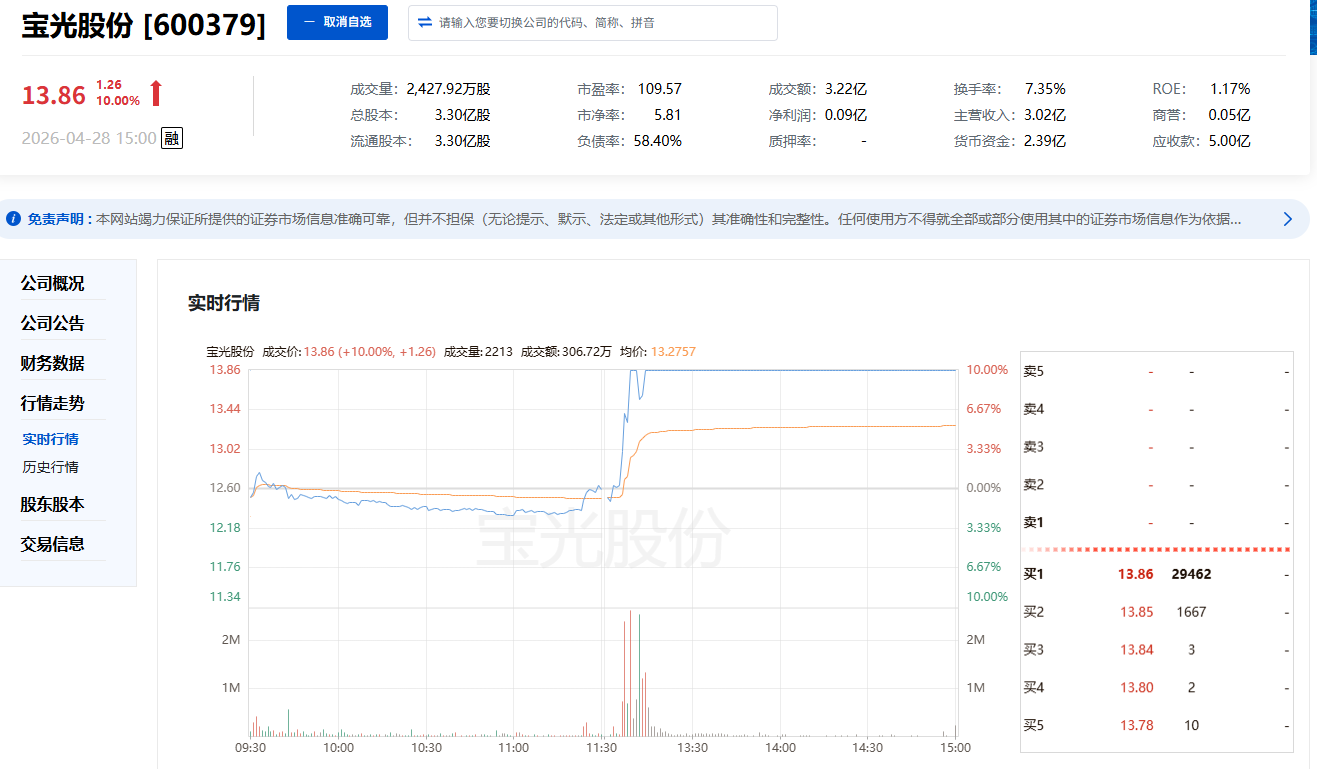This screenshot has width=1317, height=769.
Task: Click the 负债率 value 58.40%
Action: coord(658,141)
